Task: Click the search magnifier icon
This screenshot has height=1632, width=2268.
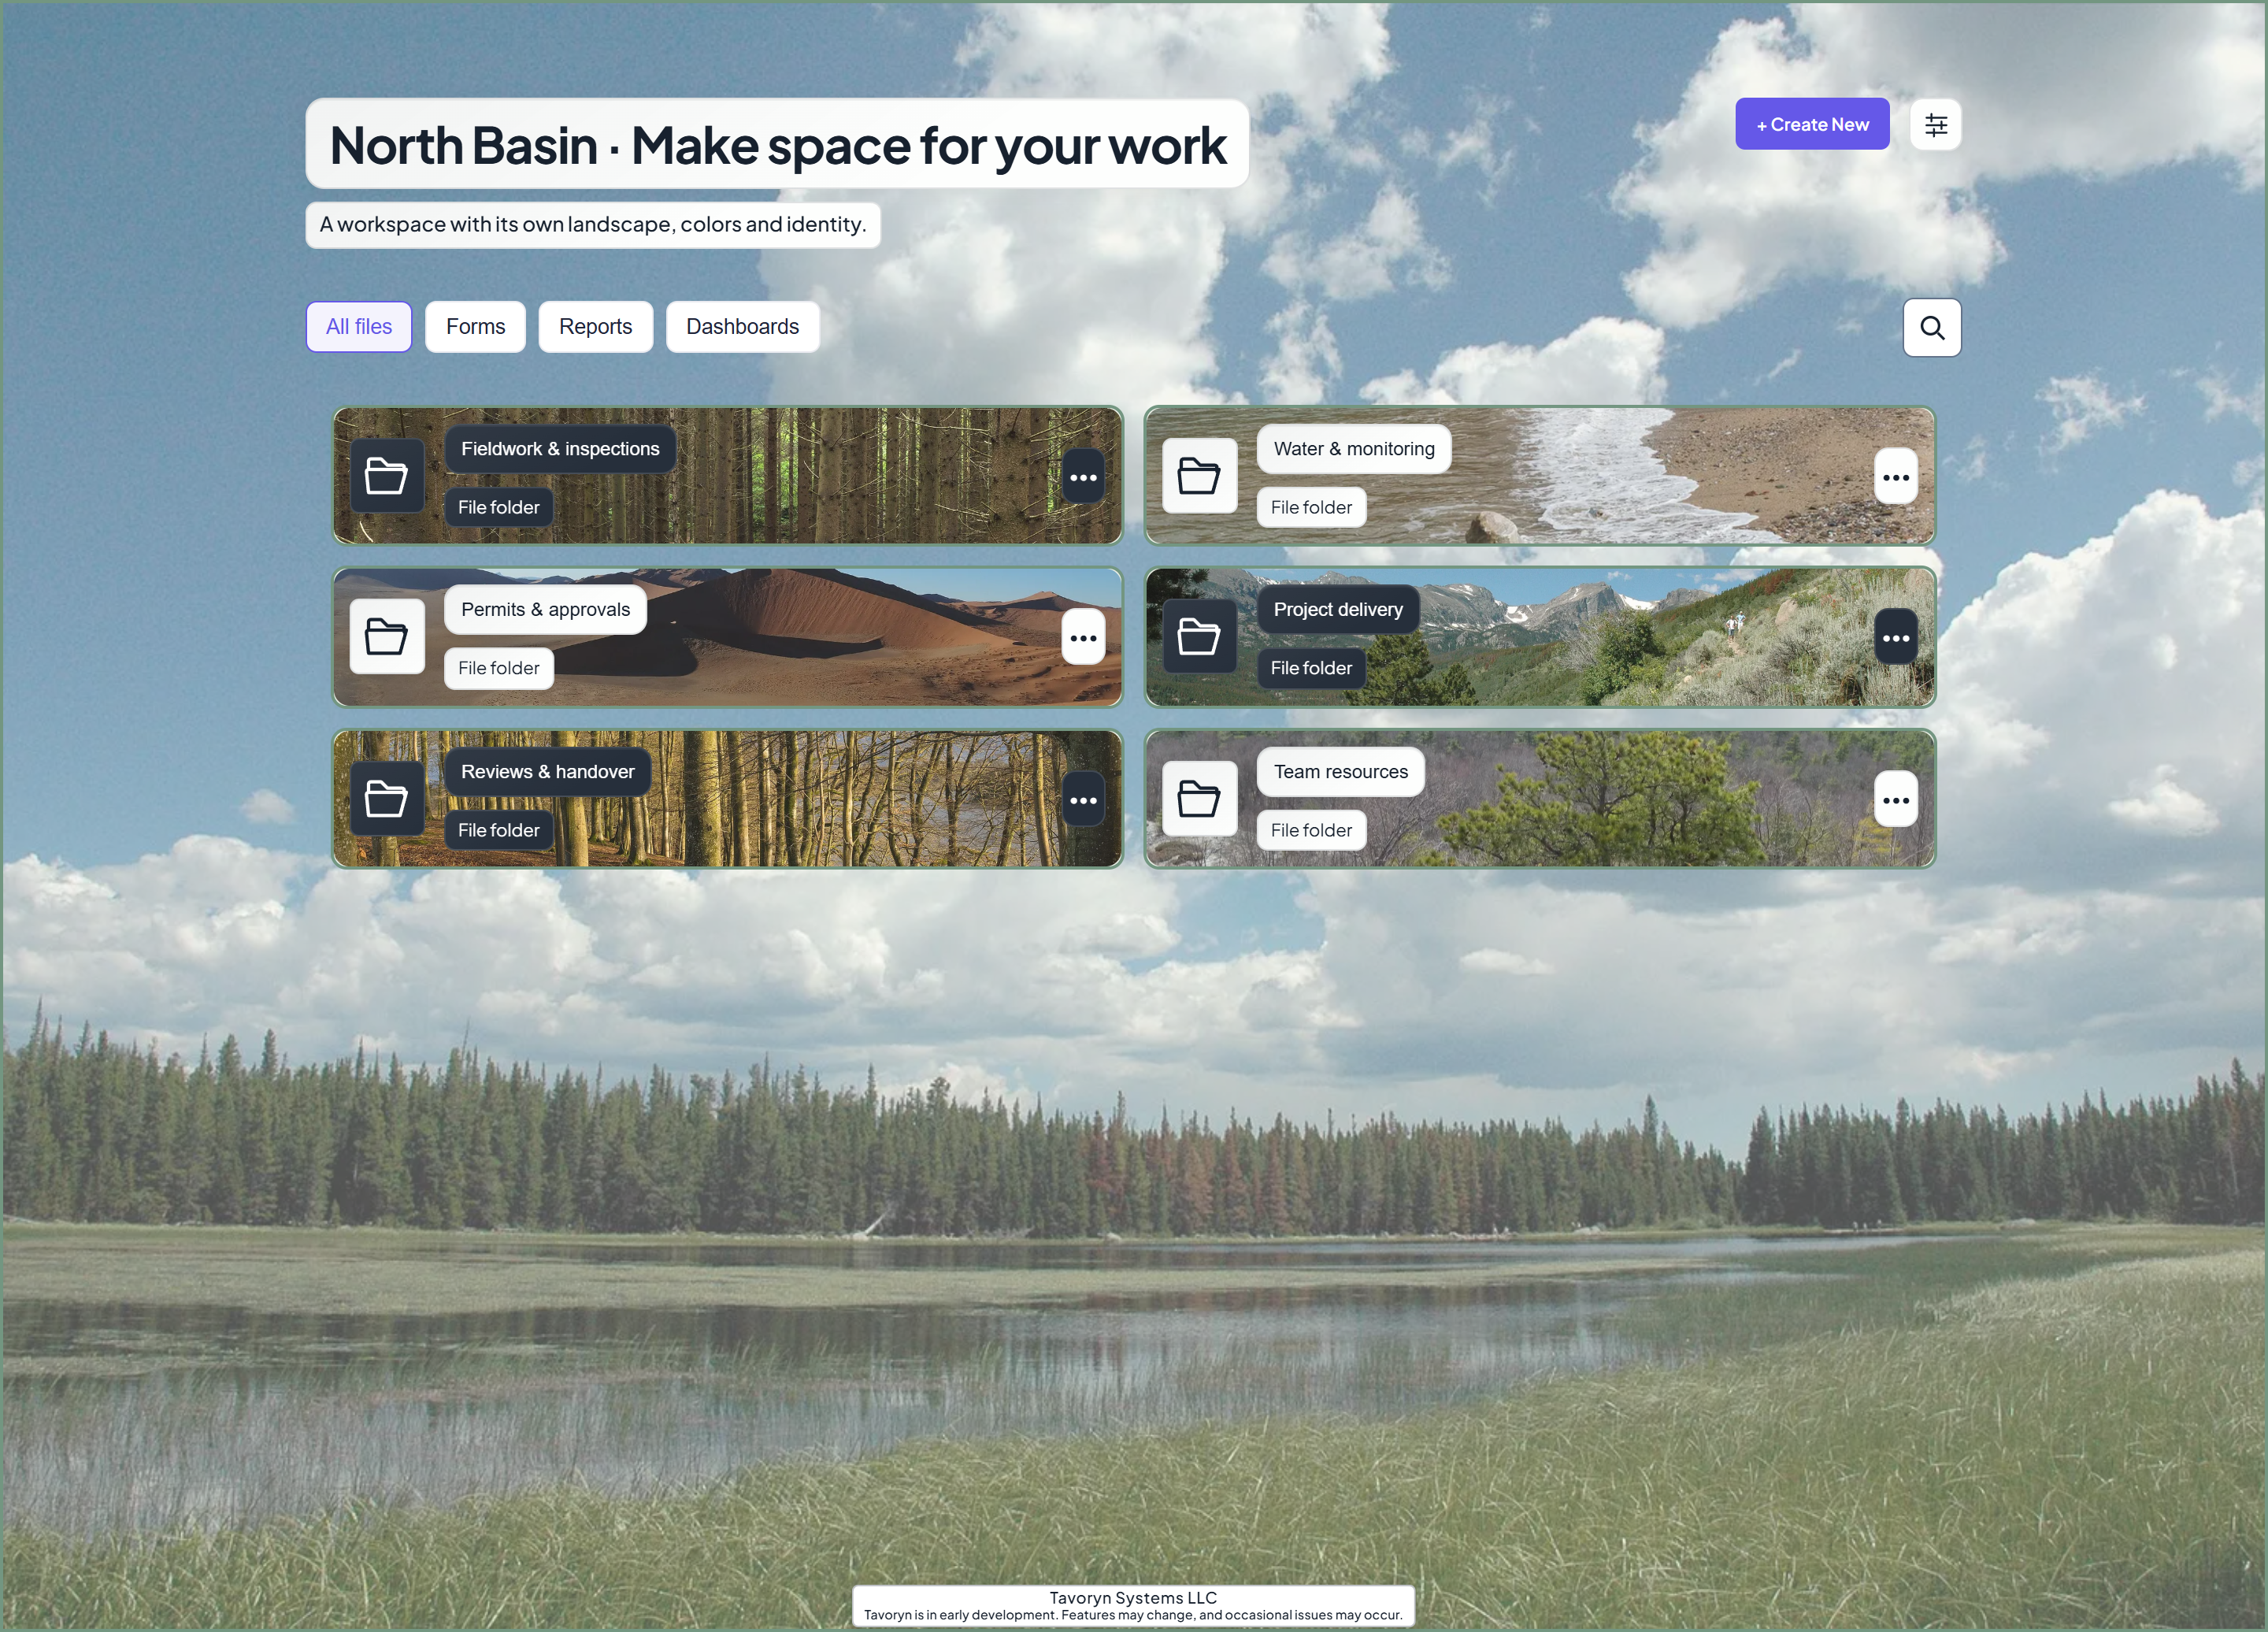Action: tap(1931, 327)
